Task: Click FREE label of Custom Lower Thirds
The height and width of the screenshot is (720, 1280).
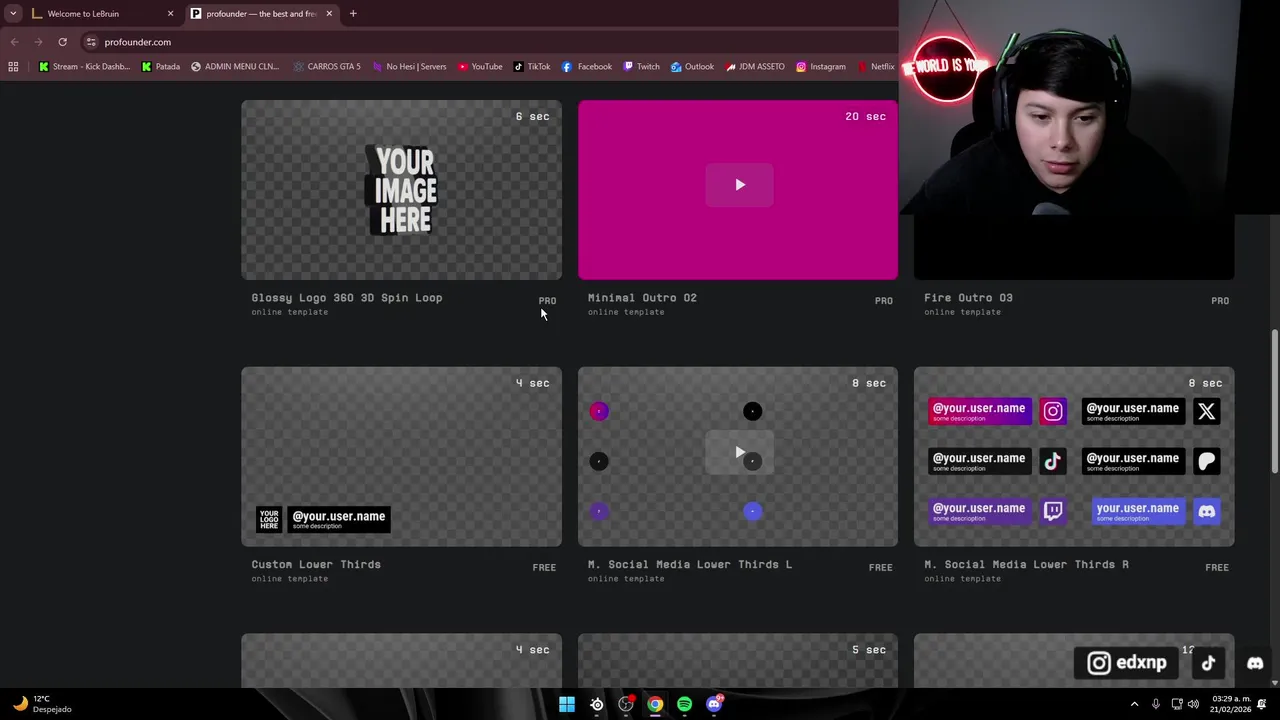Action: click(x=544, y=567)
